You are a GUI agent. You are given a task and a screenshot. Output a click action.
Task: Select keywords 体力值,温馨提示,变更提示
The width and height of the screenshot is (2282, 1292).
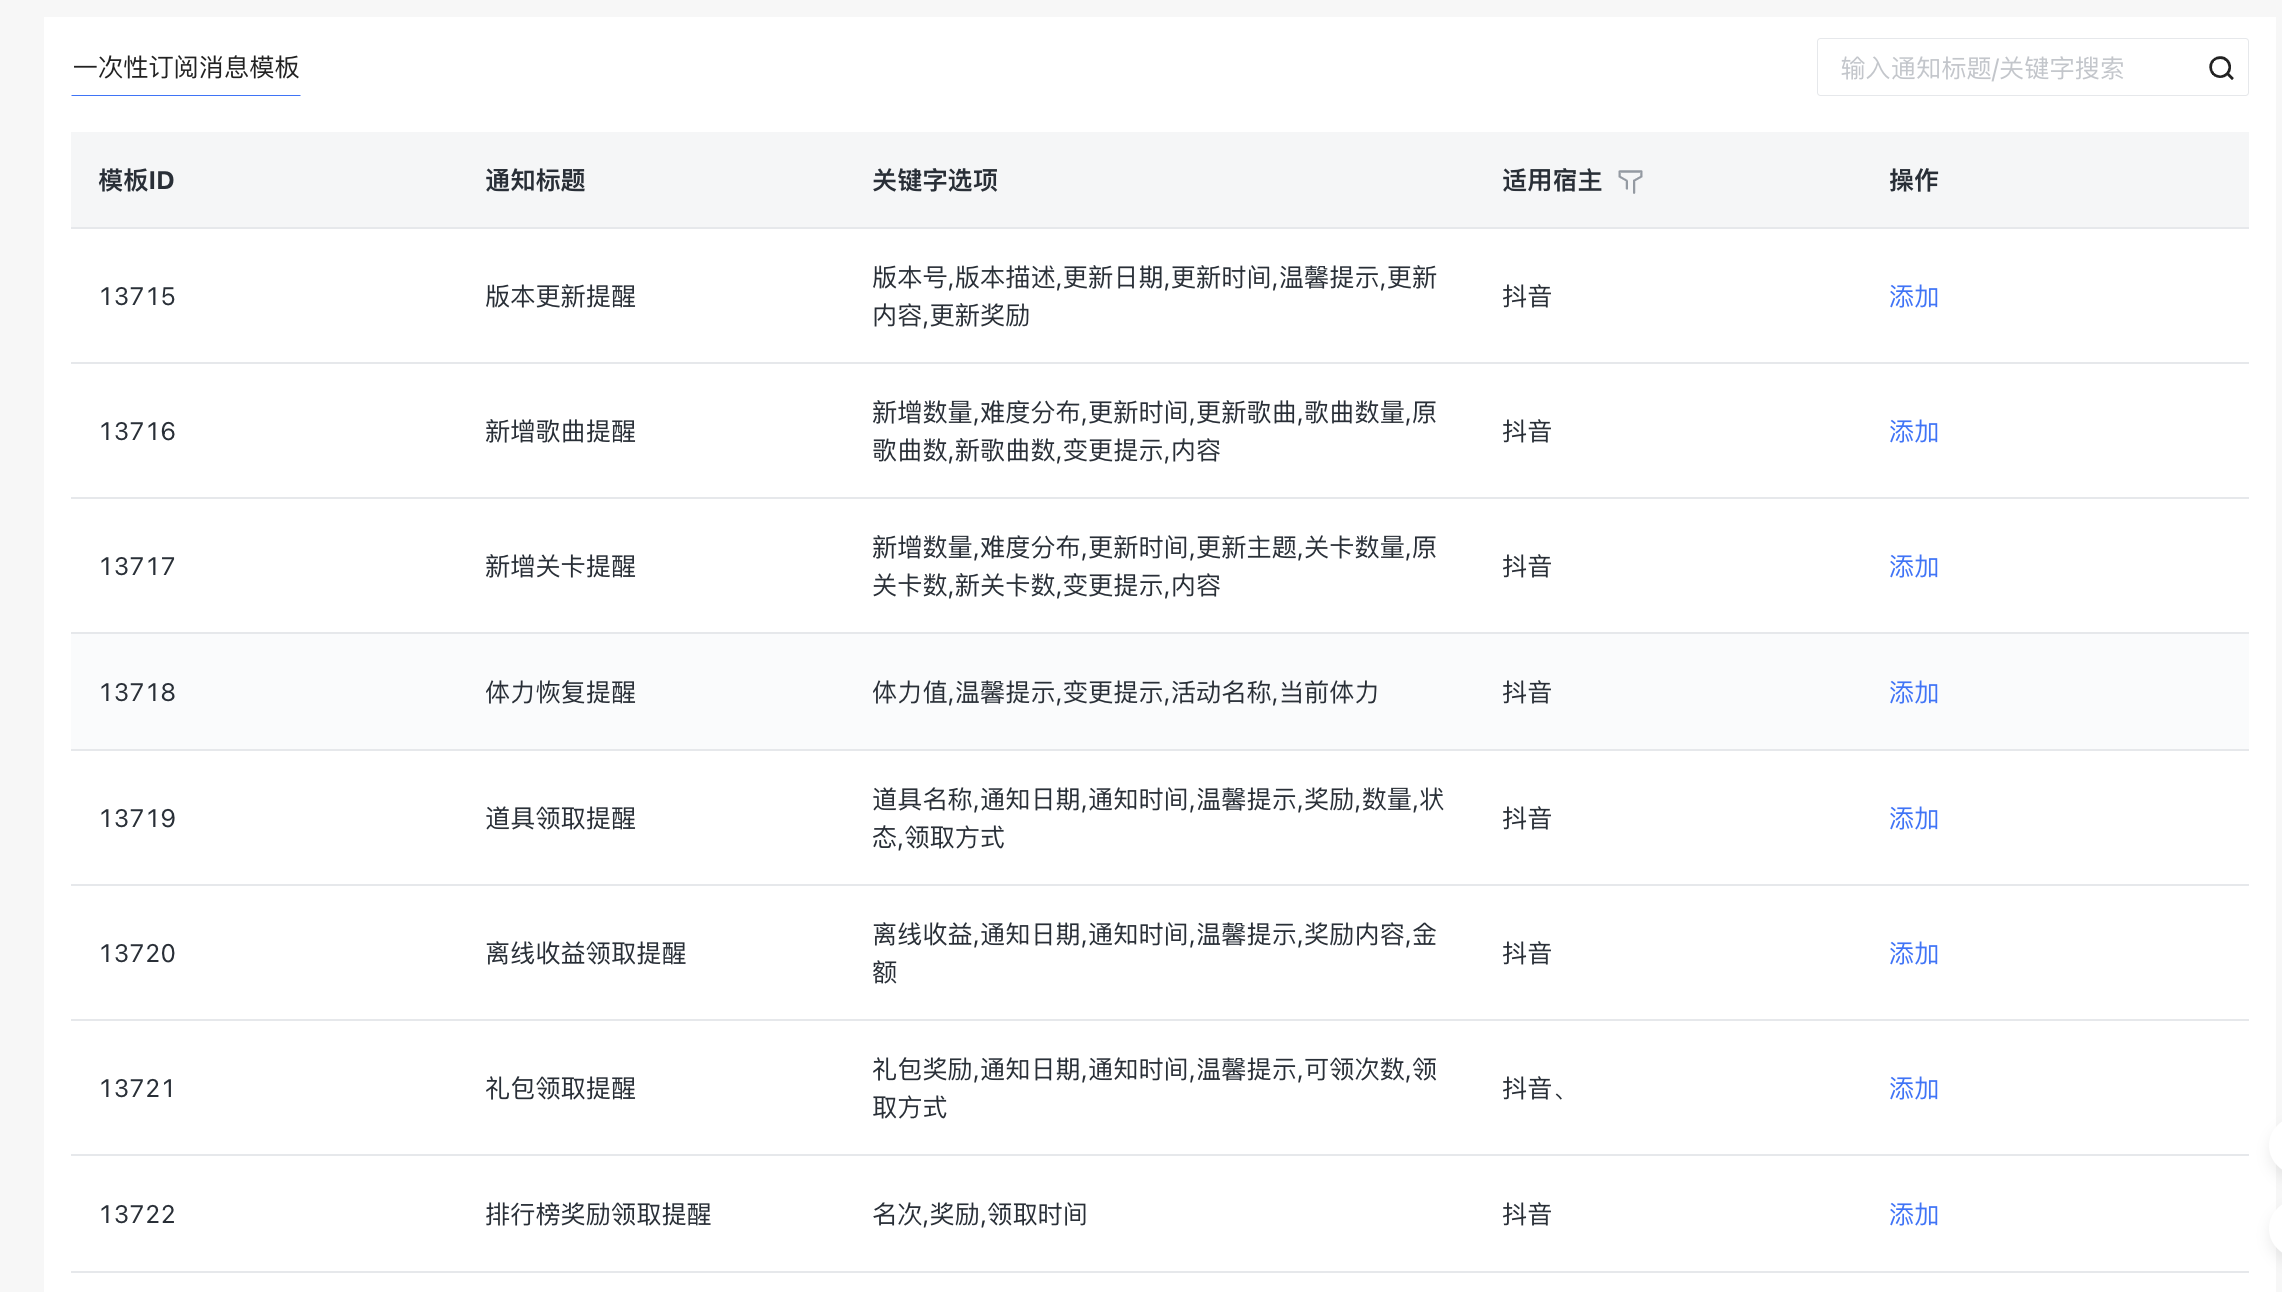coord(1125,692)
